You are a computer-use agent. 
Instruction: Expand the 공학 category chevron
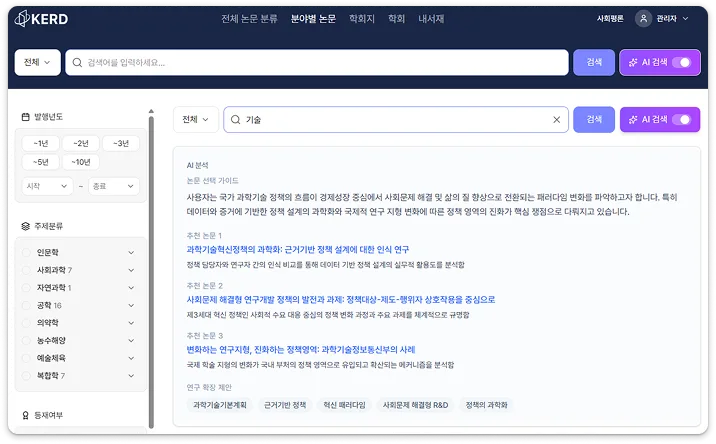131,306
